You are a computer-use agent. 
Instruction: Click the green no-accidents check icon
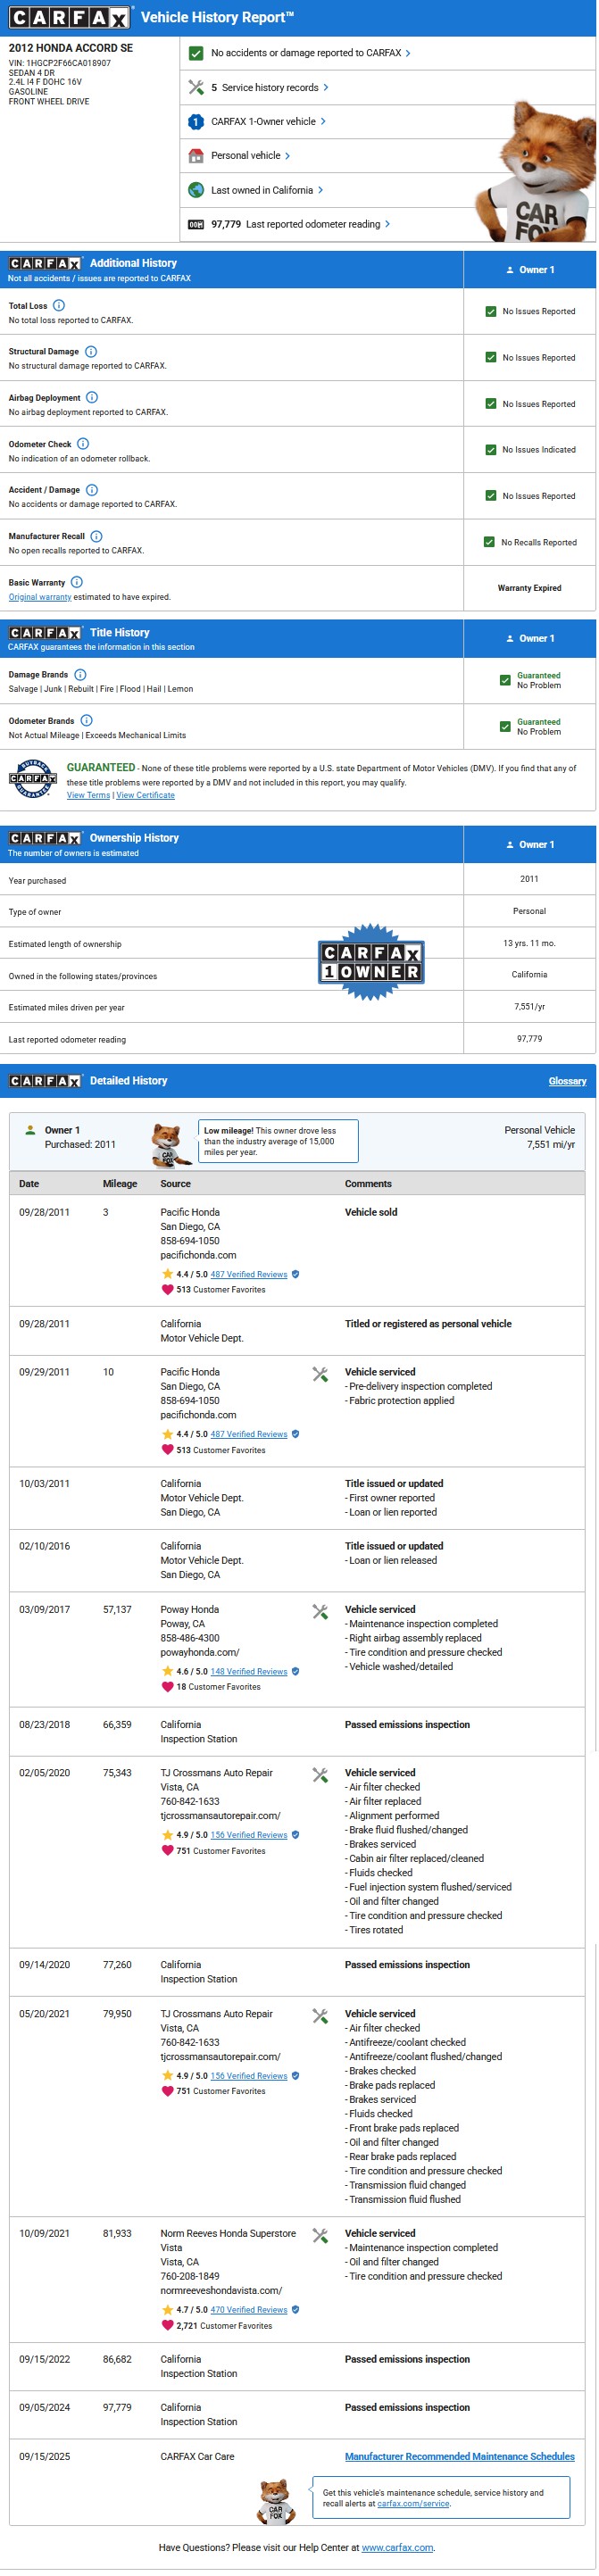coord(196,53)
